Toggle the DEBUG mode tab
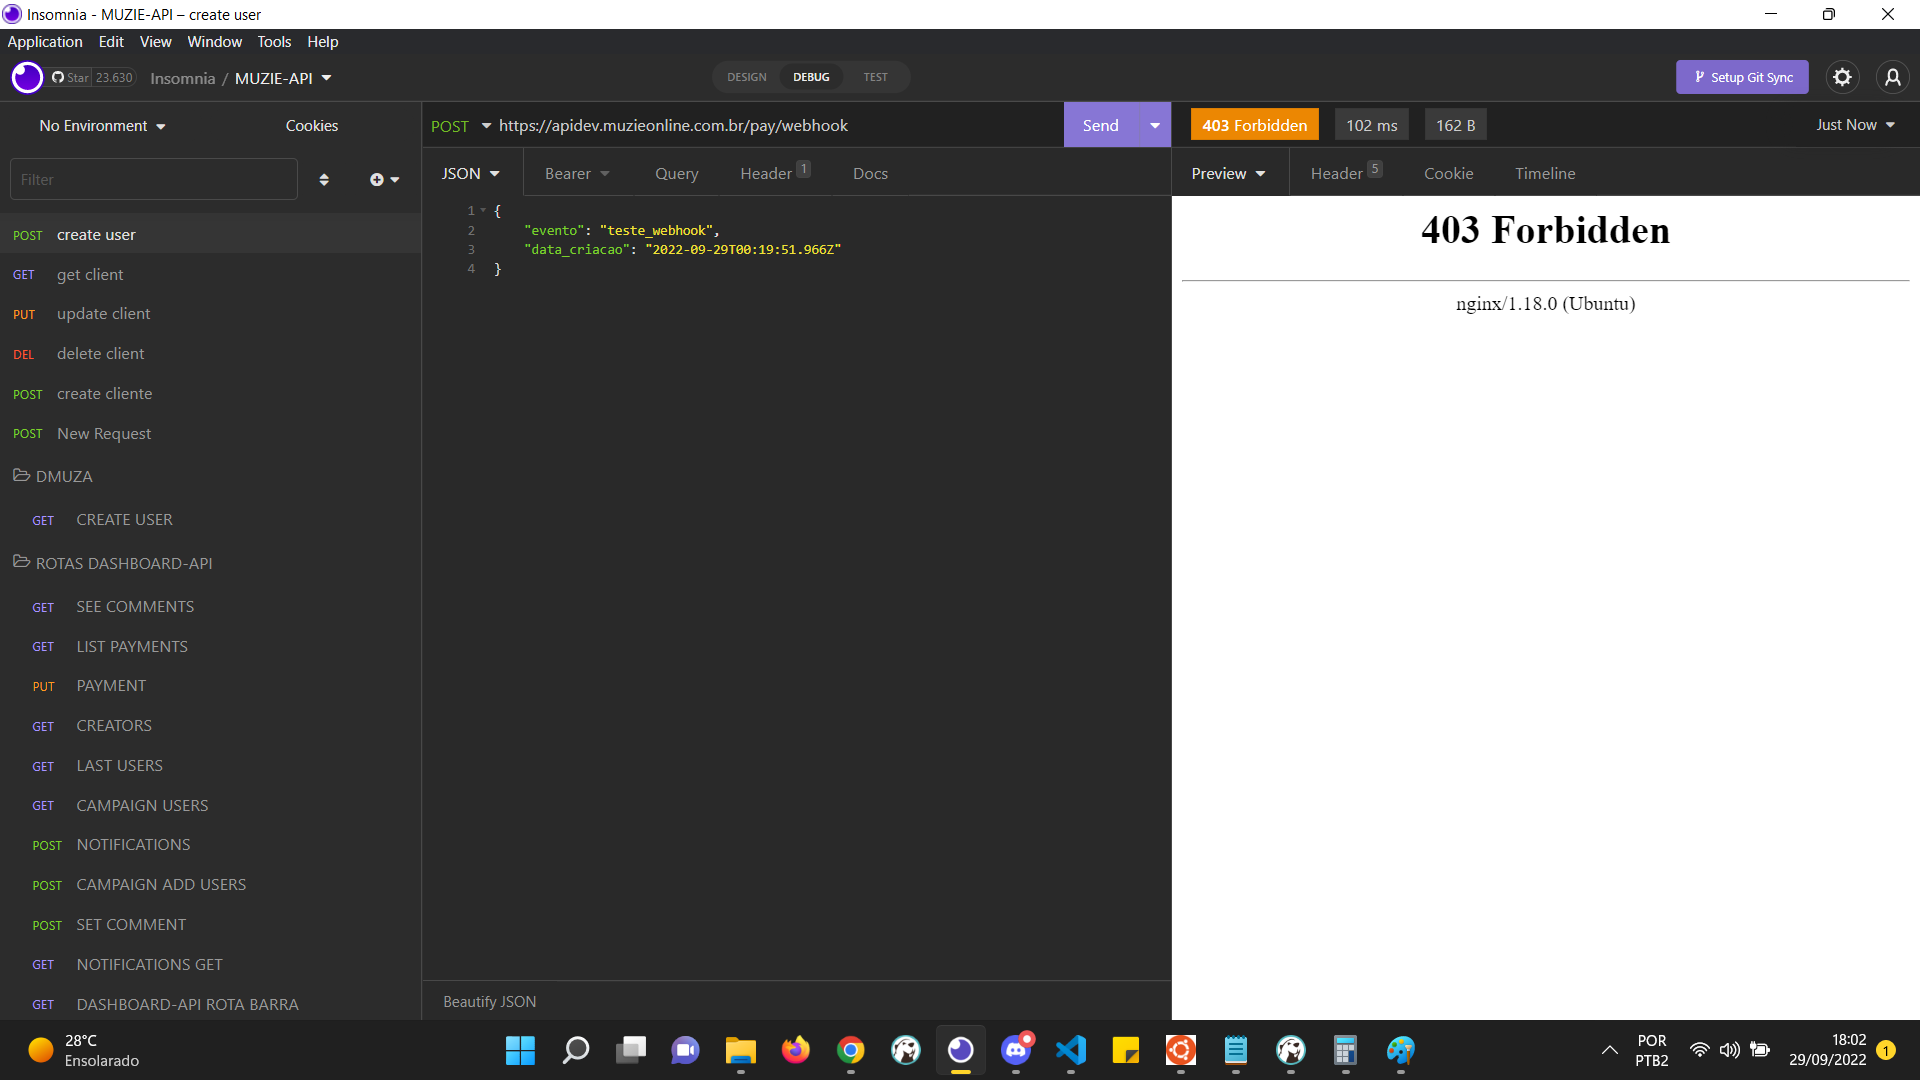This screenshot has width=1920, height=1080. tap(811, 76)
